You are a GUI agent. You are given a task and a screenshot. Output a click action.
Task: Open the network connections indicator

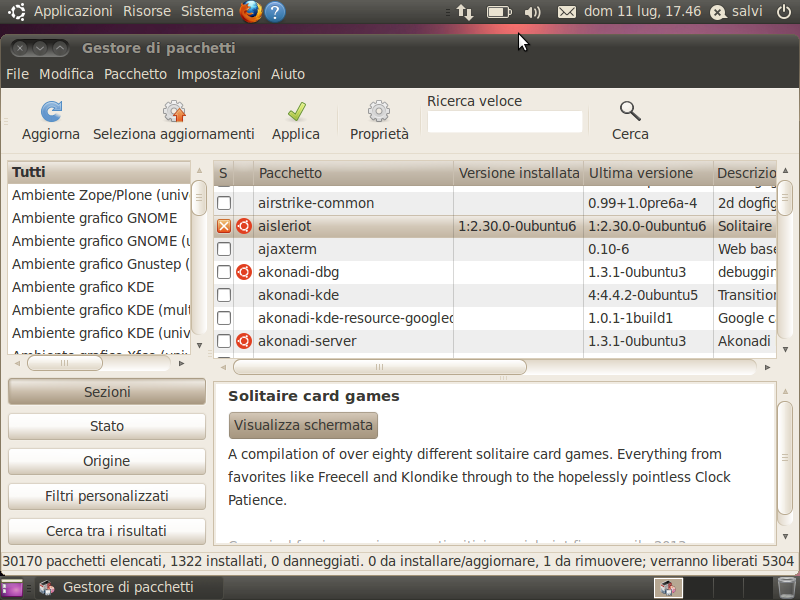click(x=465, y=12)
